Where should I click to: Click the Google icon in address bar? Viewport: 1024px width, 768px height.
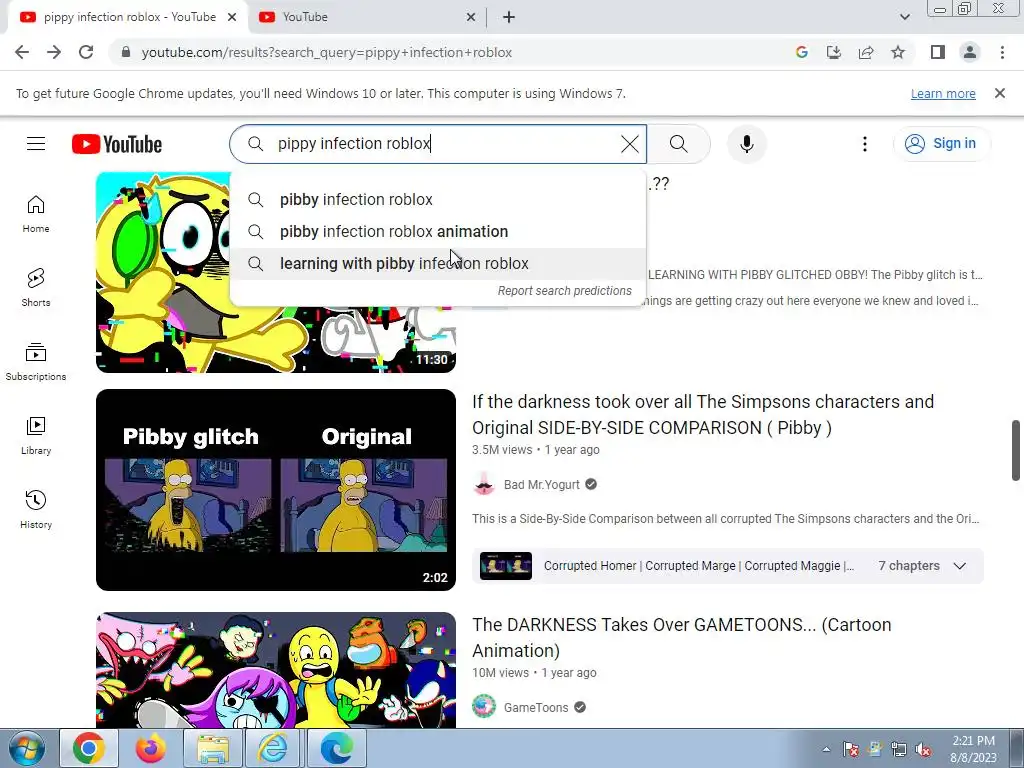point(802,52)
